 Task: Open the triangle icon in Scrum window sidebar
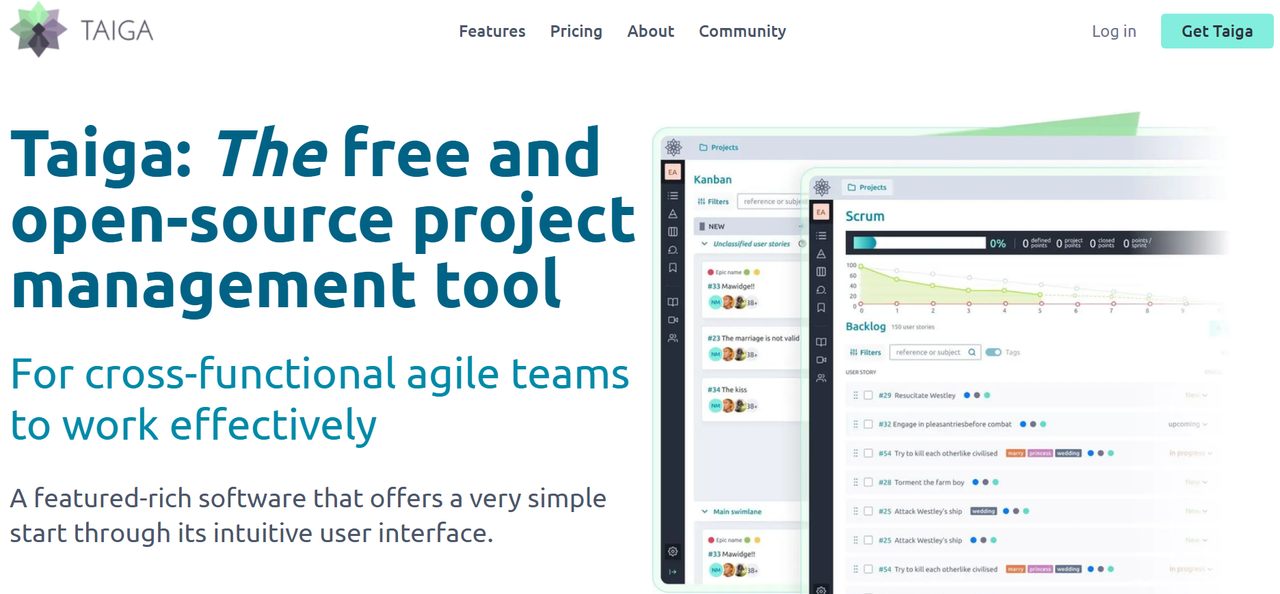coord(821,254)
